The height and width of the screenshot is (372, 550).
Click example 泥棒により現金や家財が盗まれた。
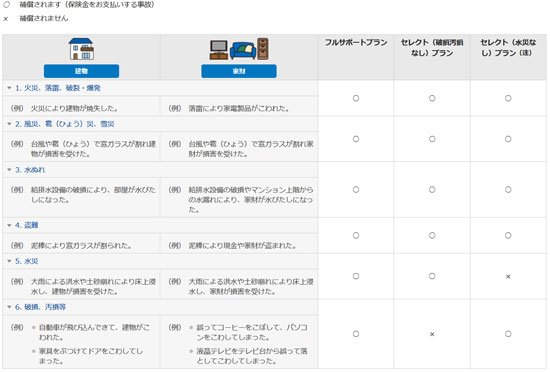coord(242,245)
